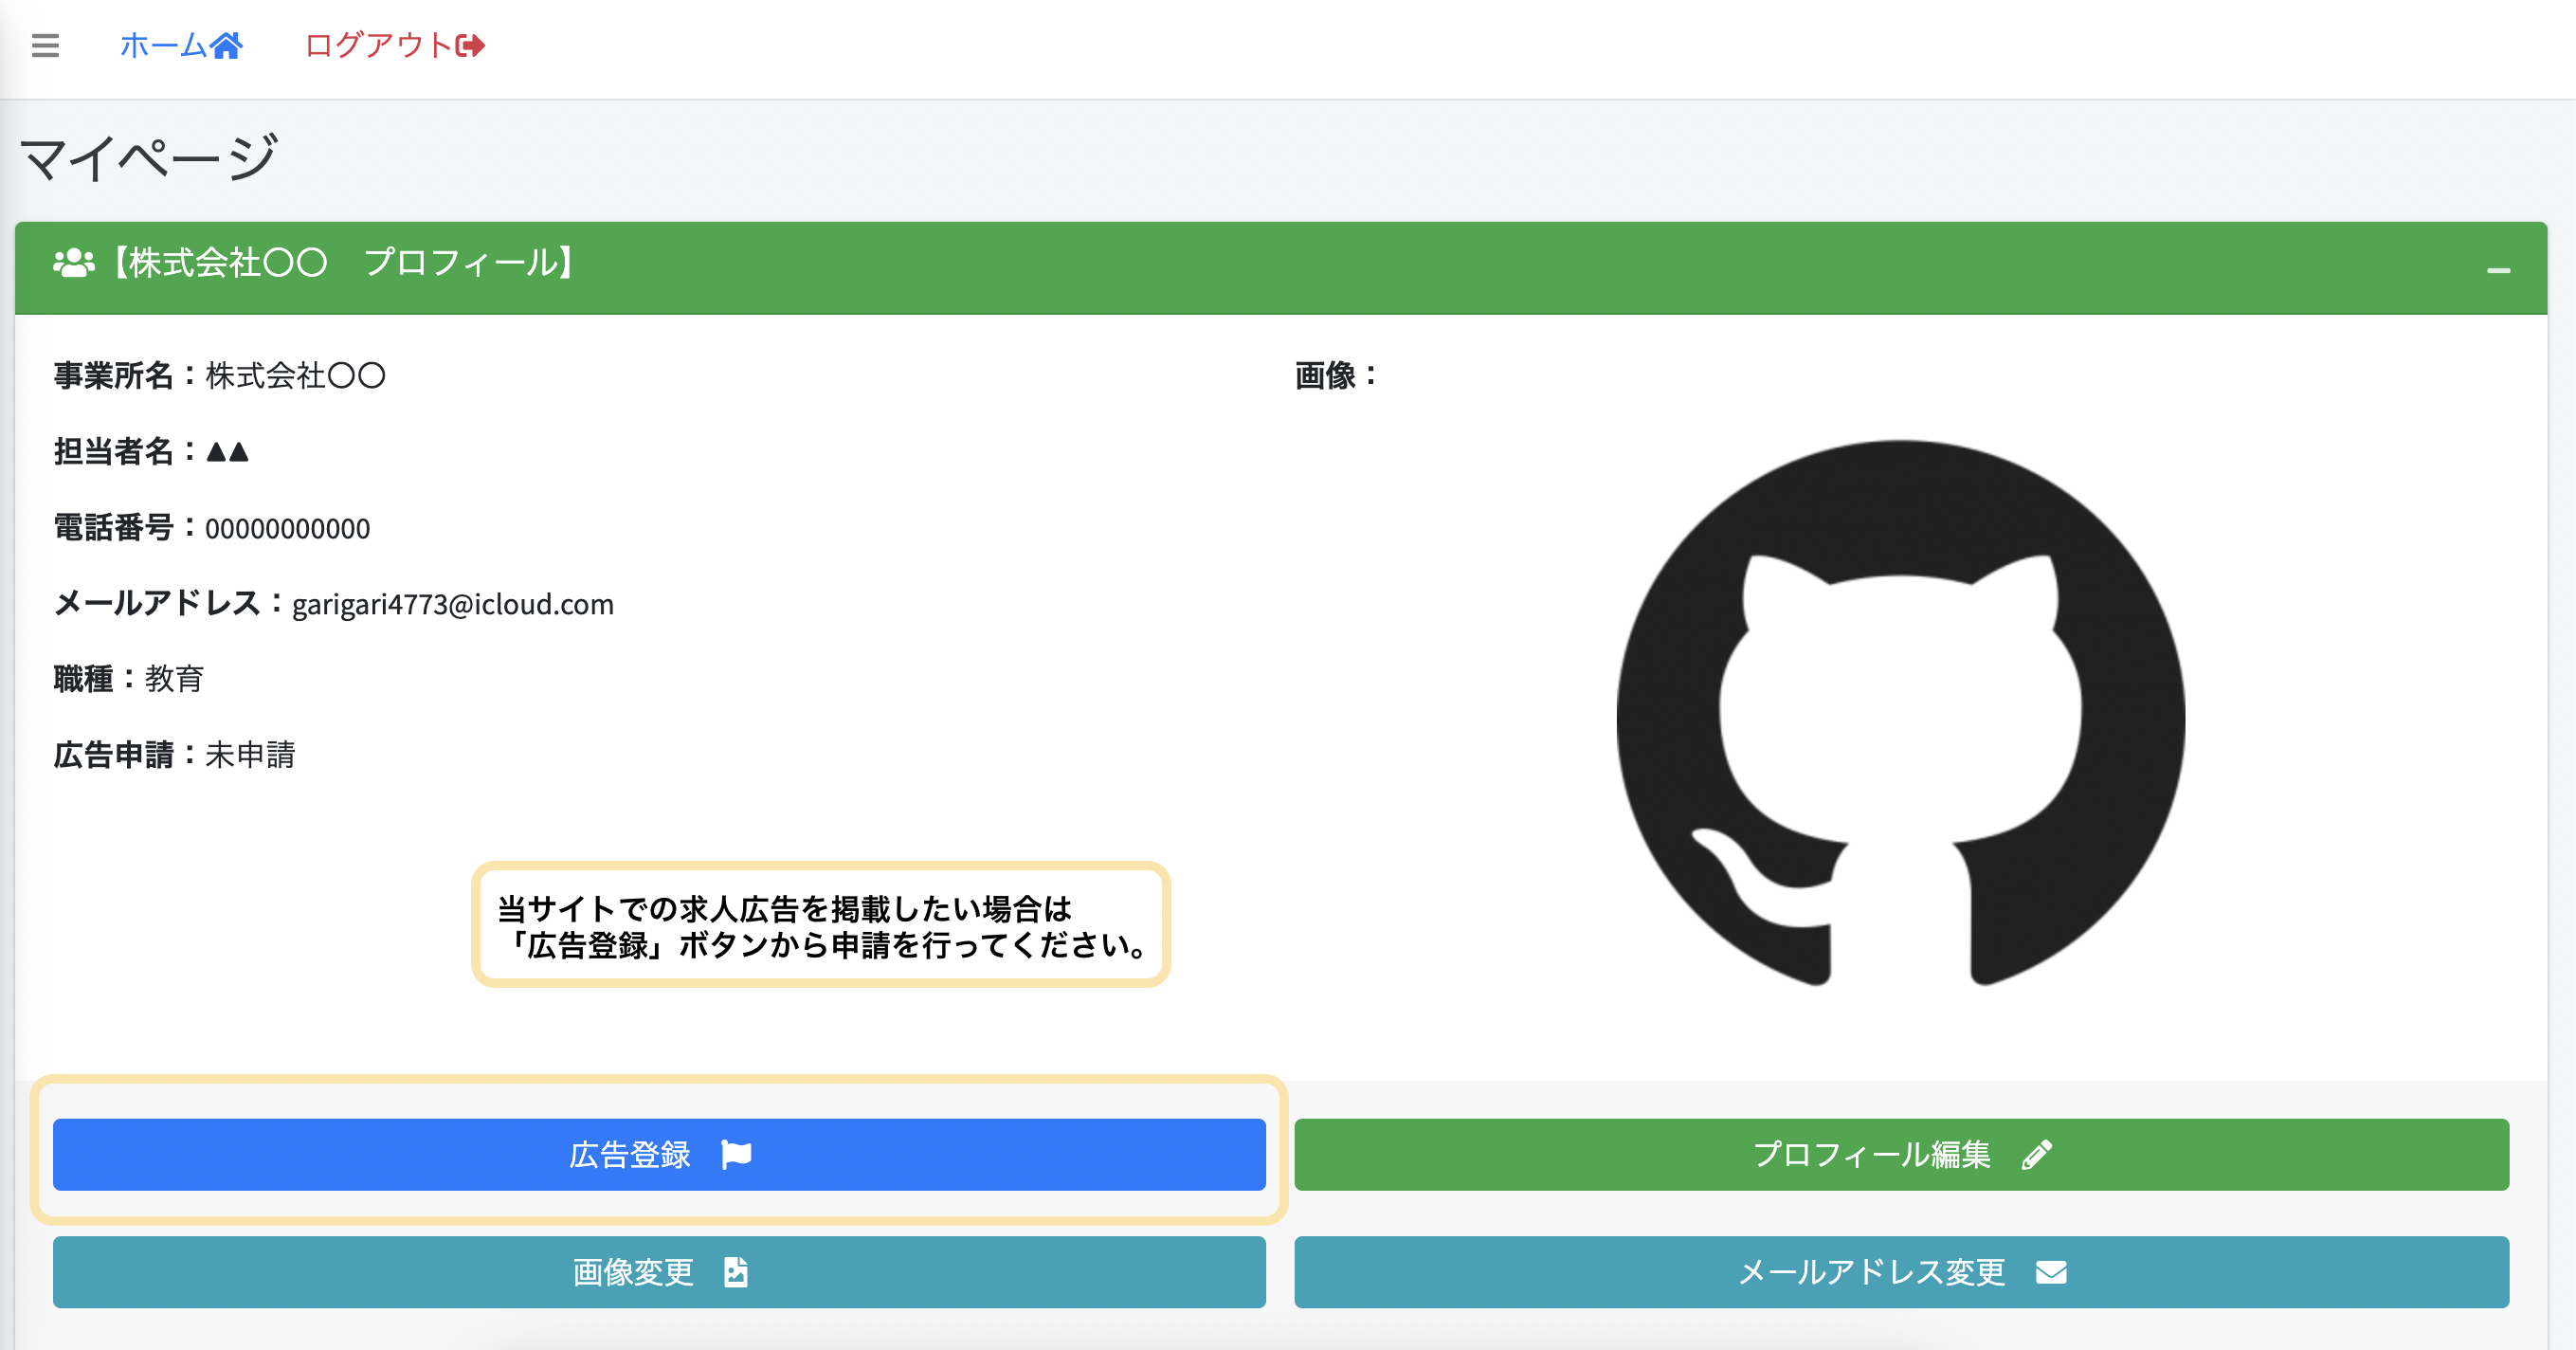Click the pencil icon on プロフィール編集
The width and height of the screenshot is (2576, 1350).
(2035, 1154)
